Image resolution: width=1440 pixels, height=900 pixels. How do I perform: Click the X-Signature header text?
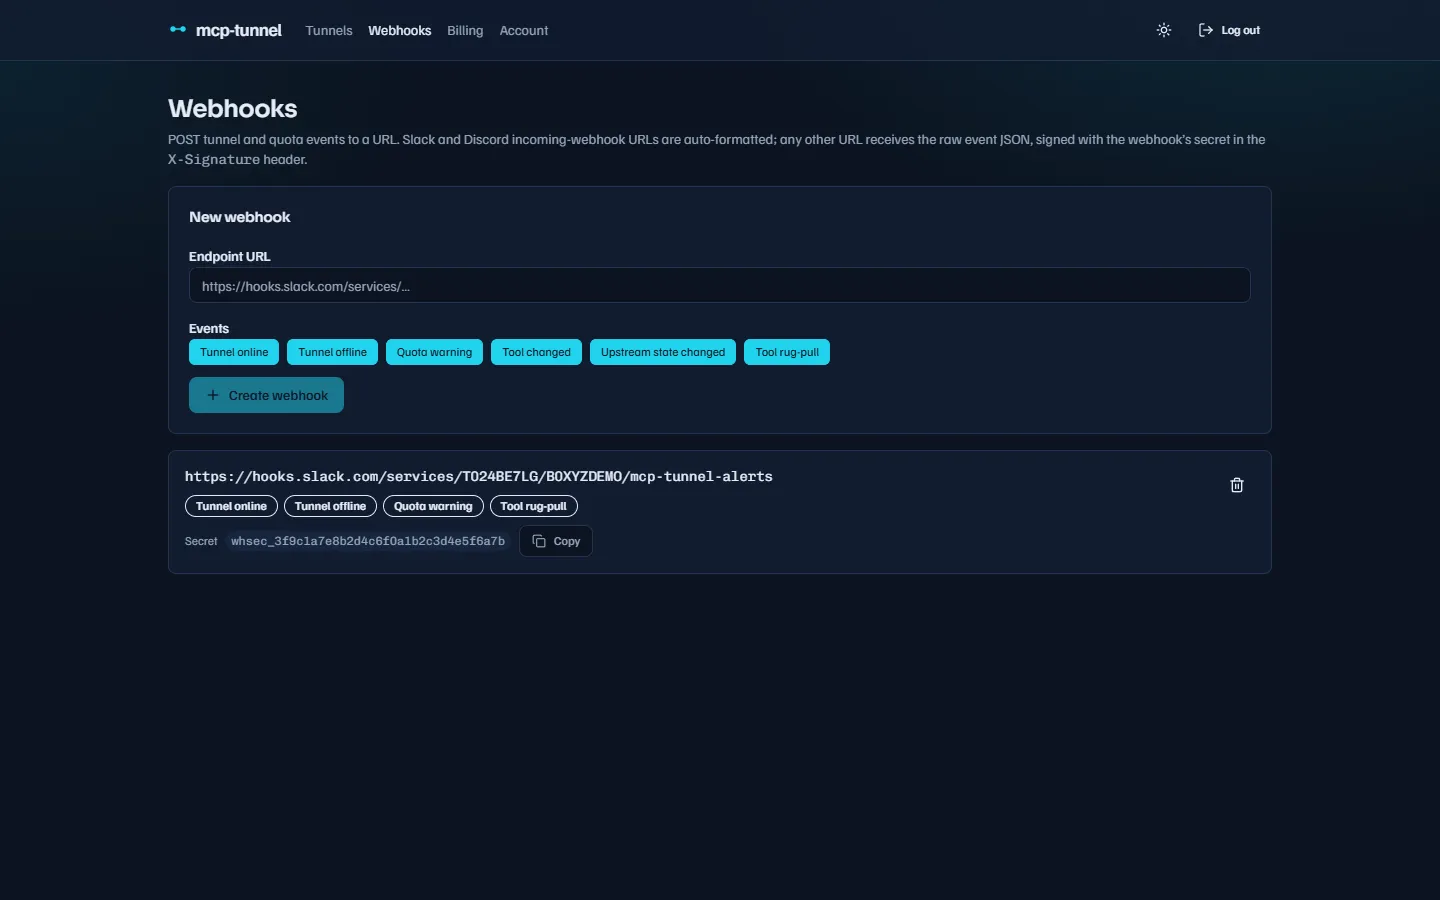(x=214, y=160)
